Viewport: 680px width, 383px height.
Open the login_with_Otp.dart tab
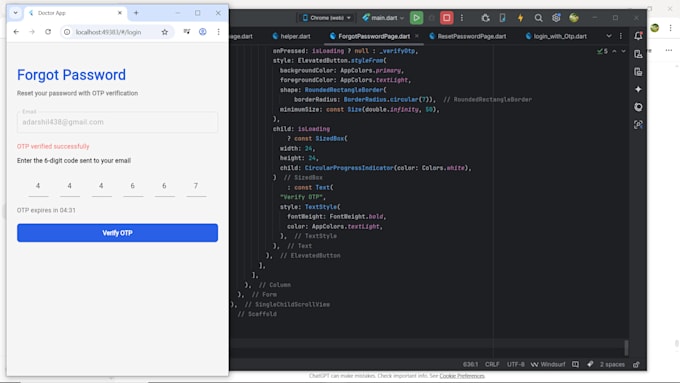pyautogui.click(x=556, y=36)
